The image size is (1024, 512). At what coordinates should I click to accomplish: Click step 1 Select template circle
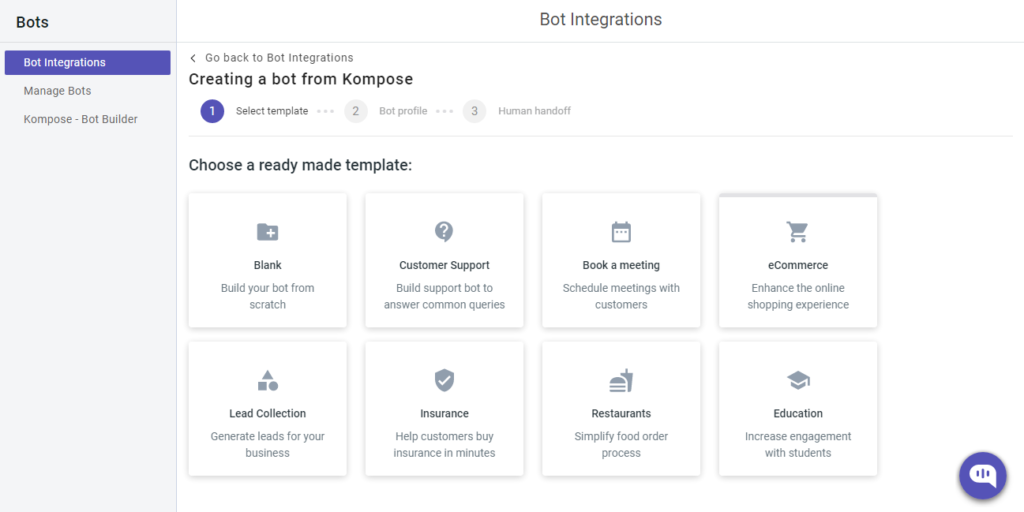(x=212, y=111)
